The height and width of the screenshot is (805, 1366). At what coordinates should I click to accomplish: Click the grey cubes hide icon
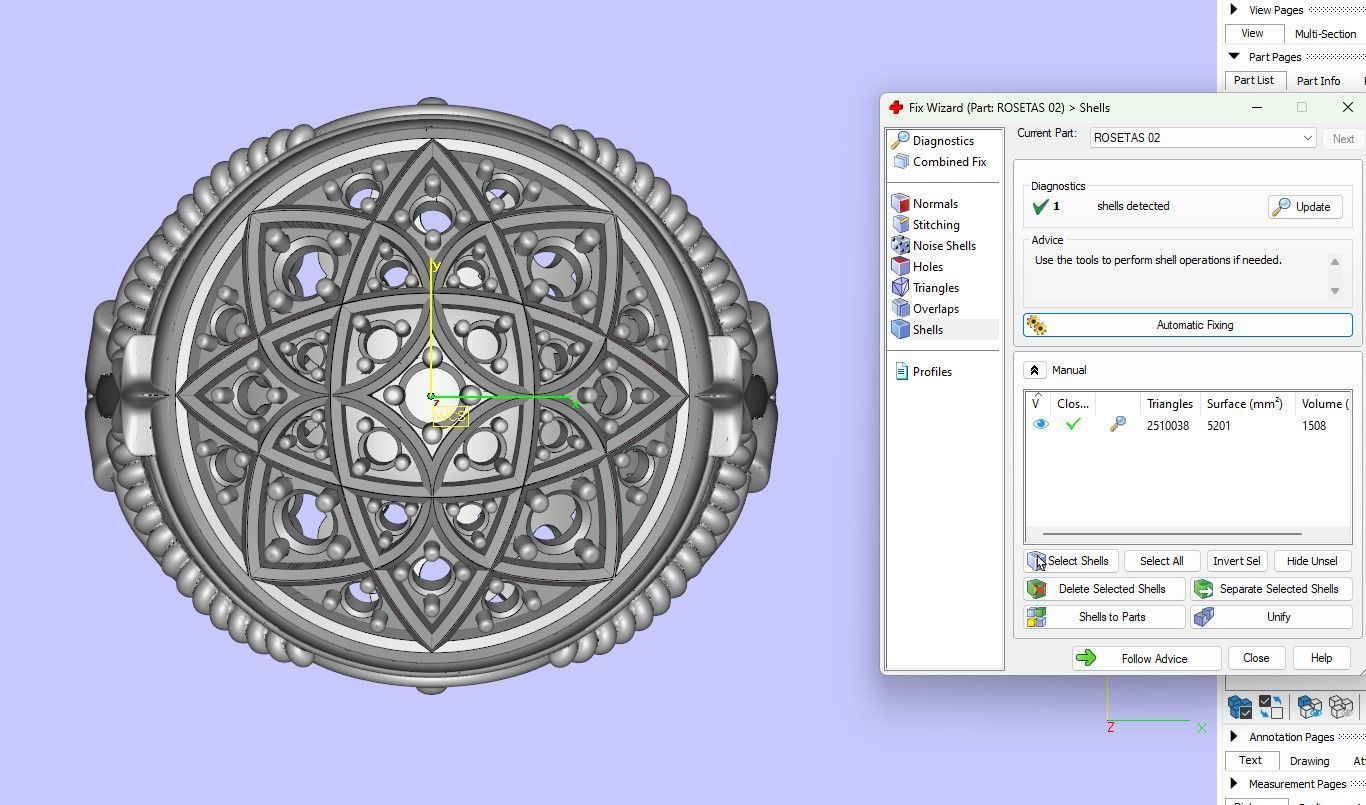[x=1341, y=707]
